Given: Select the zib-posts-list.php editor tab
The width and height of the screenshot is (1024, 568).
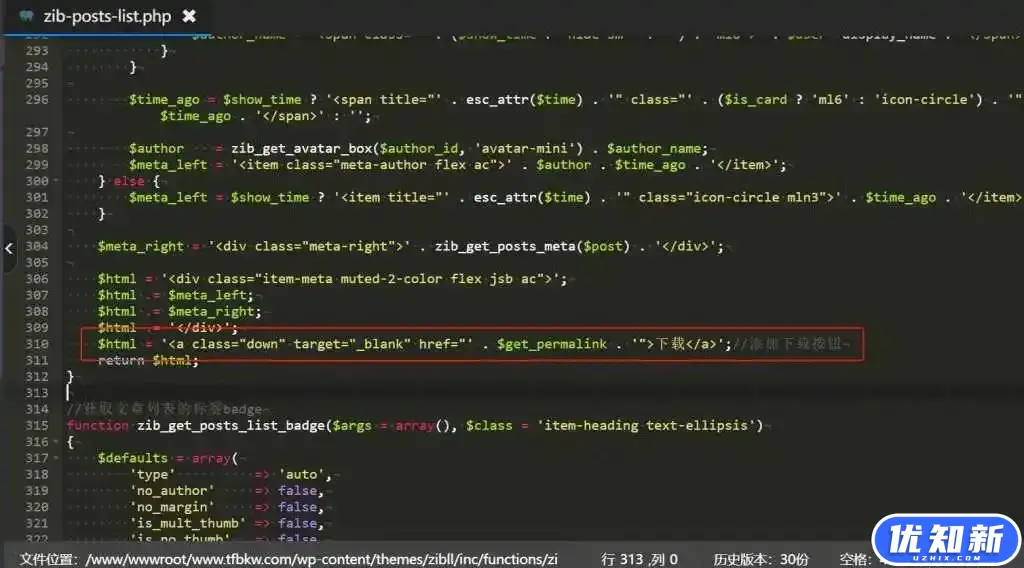Looking at the screenshot, I should [x=106, y=17].
